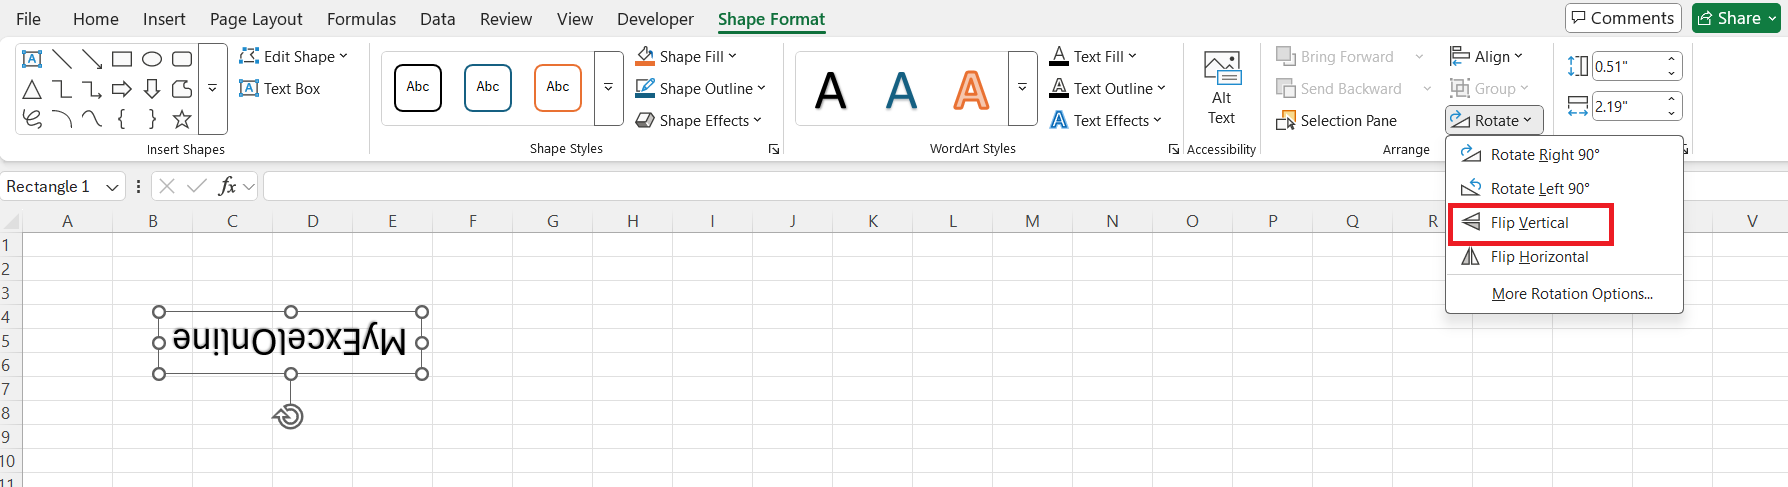Choose Rotate Right 90° from menu
The width and height of the screenshot is (1788, 487).
pos(1564,155)
